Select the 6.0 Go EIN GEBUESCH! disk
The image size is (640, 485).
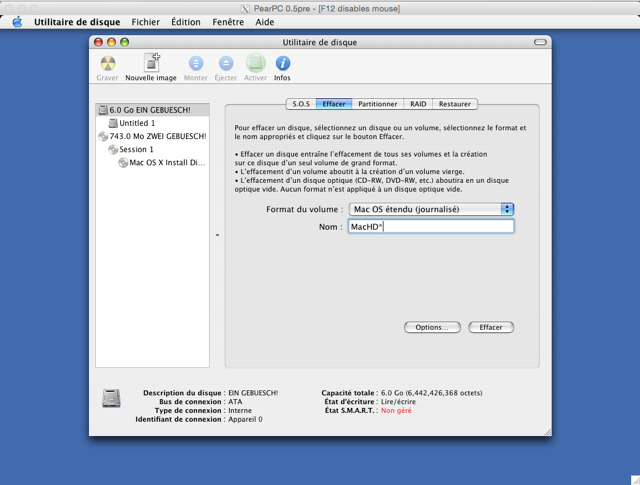[x=153, y=110]
